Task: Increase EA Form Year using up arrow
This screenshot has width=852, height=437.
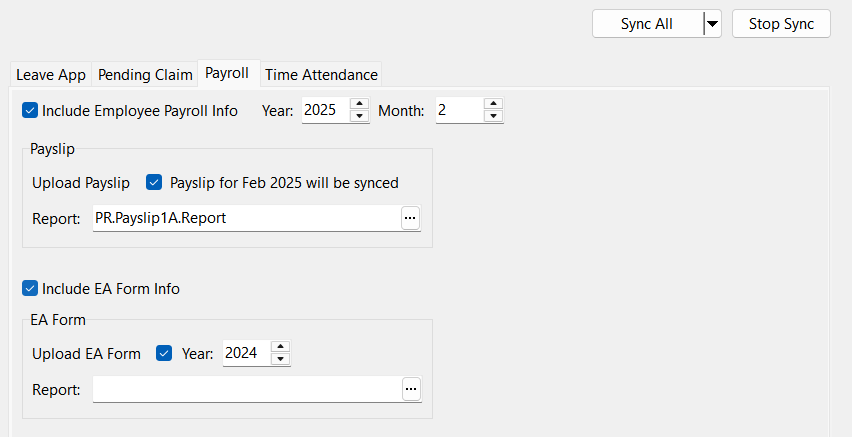Action: [281, 347]
